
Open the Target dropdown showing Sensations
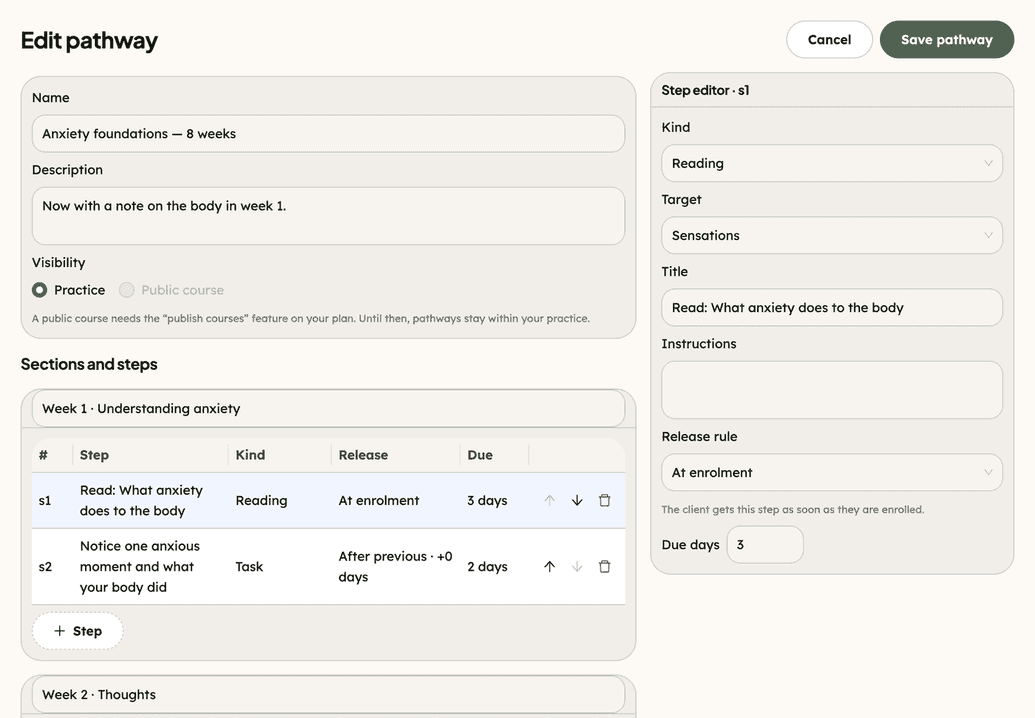coord(832,235)
